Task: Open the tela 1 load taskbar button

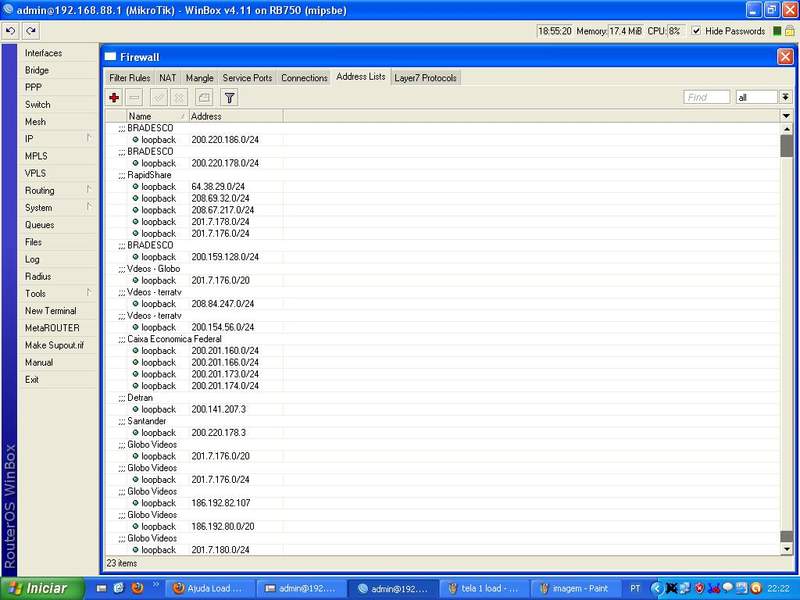Action: coord(484,588)
